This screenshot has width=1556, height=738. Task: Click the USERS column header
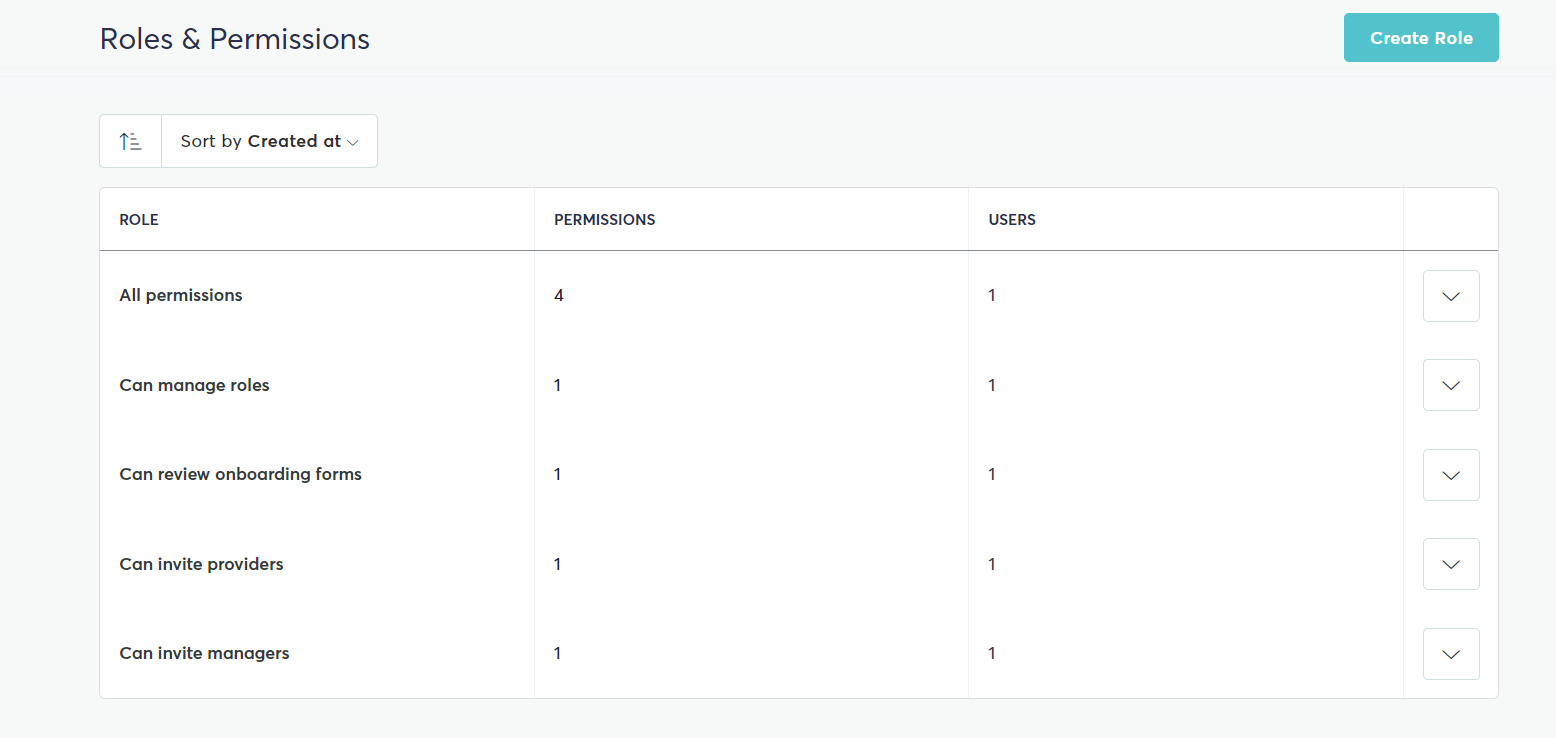(x=1012, y=220)
